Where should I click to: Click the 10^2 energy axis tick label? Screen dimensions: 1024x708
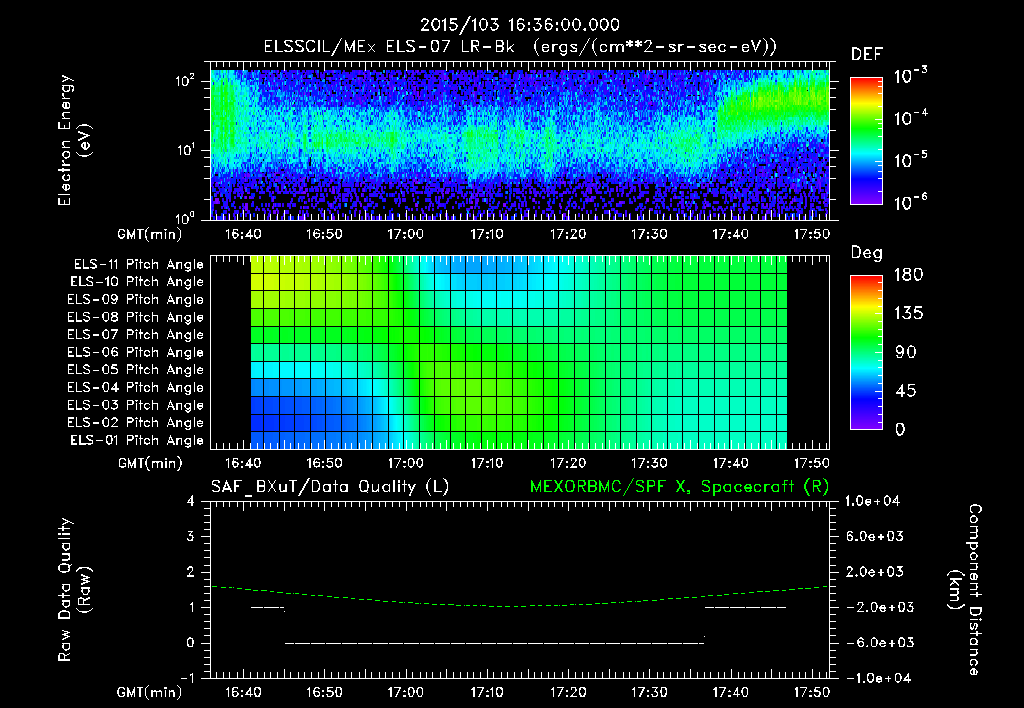[185, 81]
